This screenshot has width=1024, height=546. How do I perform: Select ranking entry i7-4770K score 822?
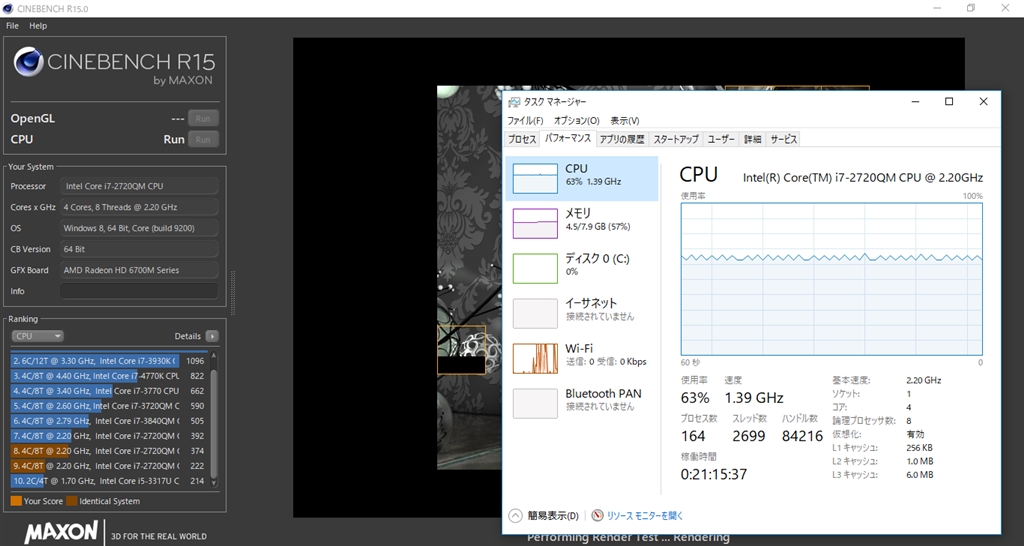pos(108,376)
